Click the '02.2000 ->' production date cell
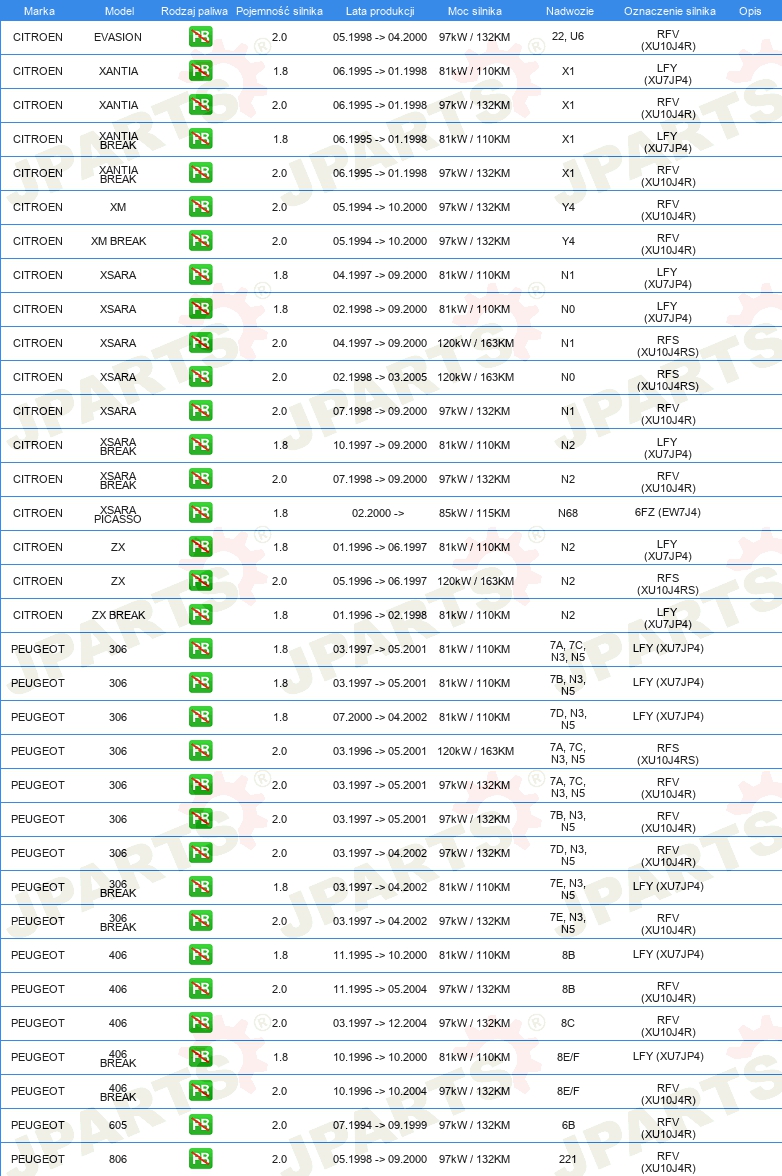The width and height of the screenshot is (782, 1176). (378, 513)
